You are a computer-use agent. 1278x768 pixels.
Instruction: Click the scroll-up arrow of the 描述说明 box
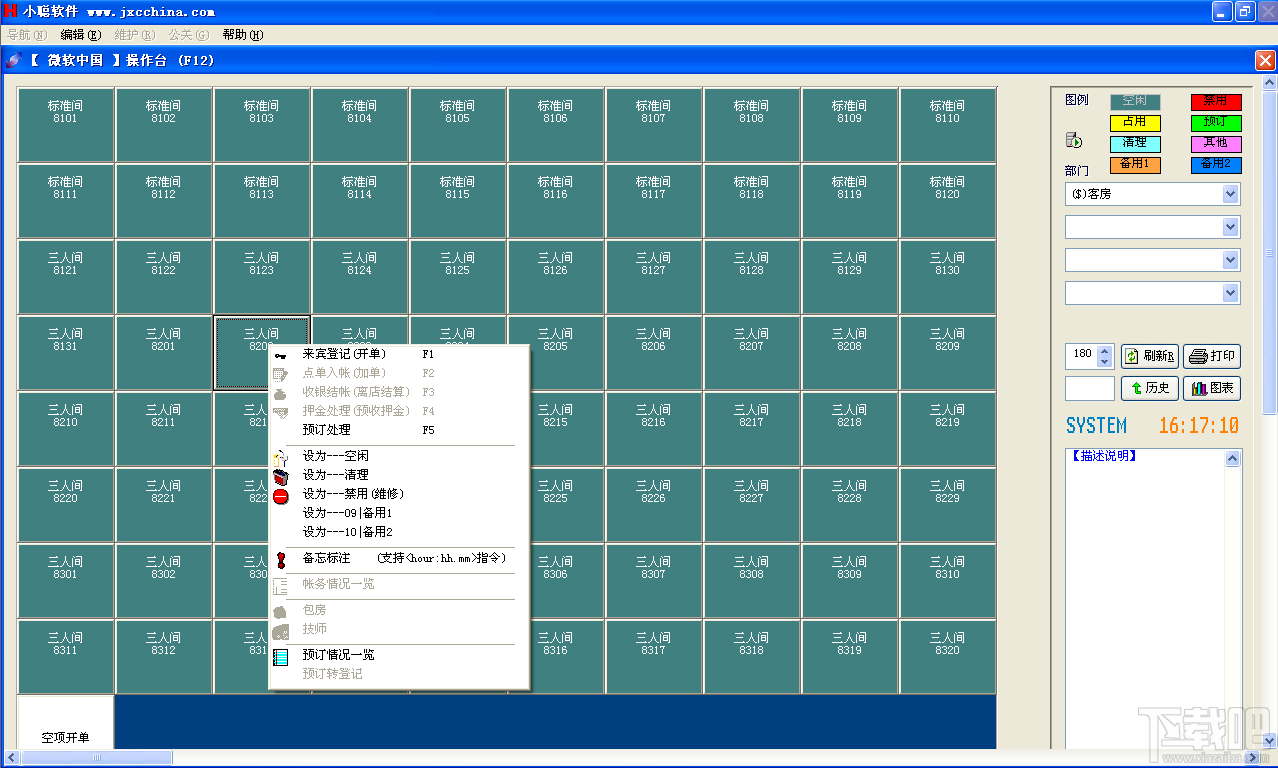coord(1233,459)
